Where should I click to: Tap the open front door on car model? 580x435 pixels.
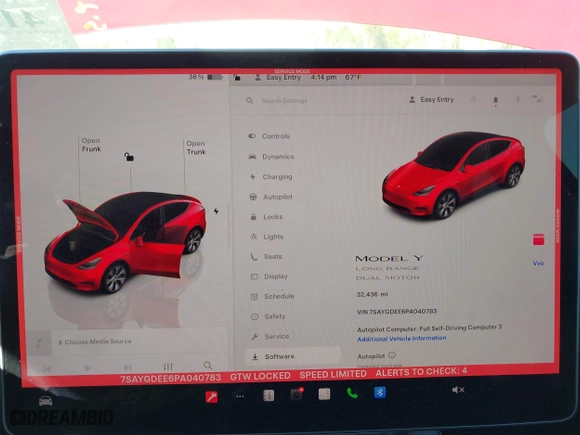(x=157, y=259)
